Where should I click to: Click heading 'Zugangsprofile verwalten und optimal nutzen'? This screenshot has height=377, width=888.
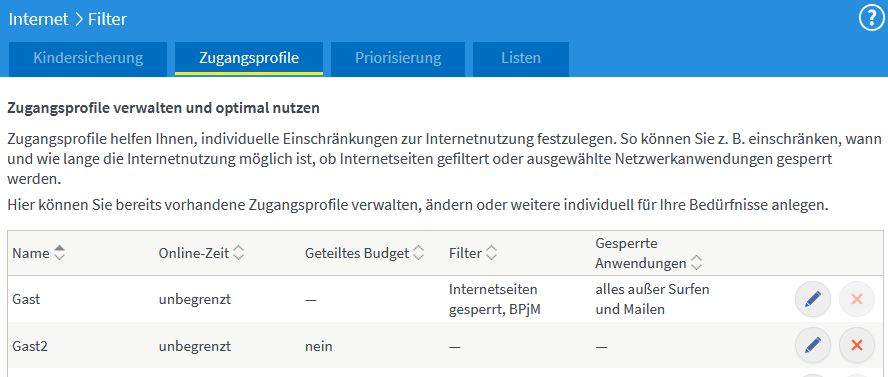point(163,108)
